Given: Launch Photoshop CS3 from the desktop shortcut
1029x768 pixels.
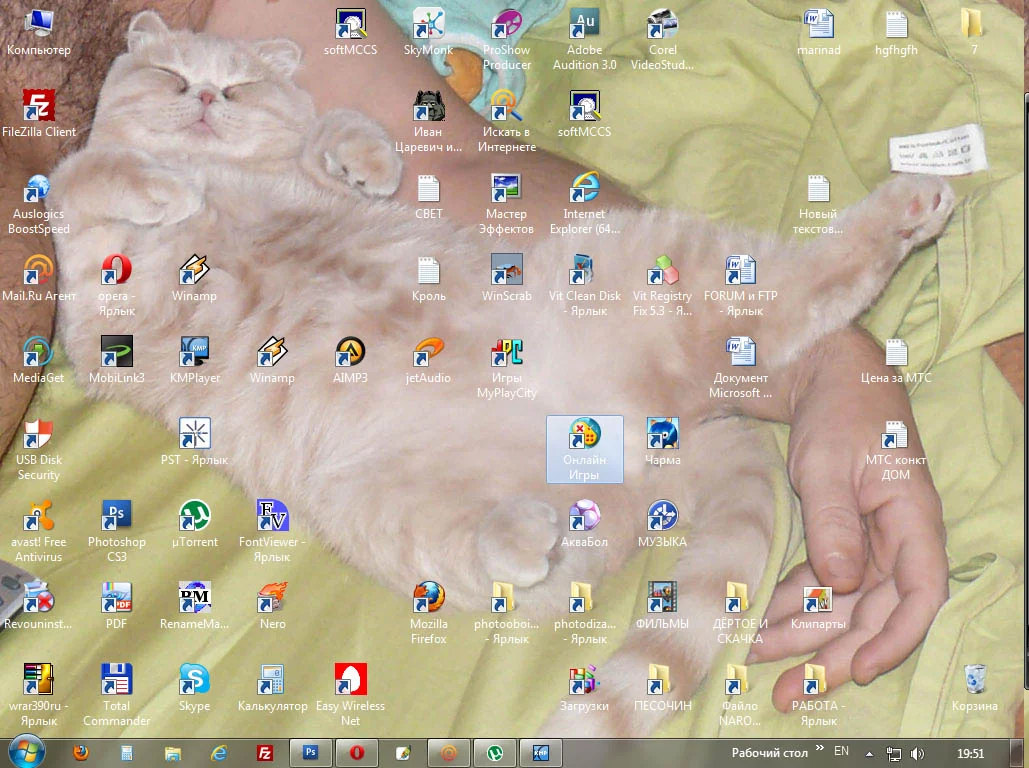Looking at the screenshot, I should pos(116,532).
